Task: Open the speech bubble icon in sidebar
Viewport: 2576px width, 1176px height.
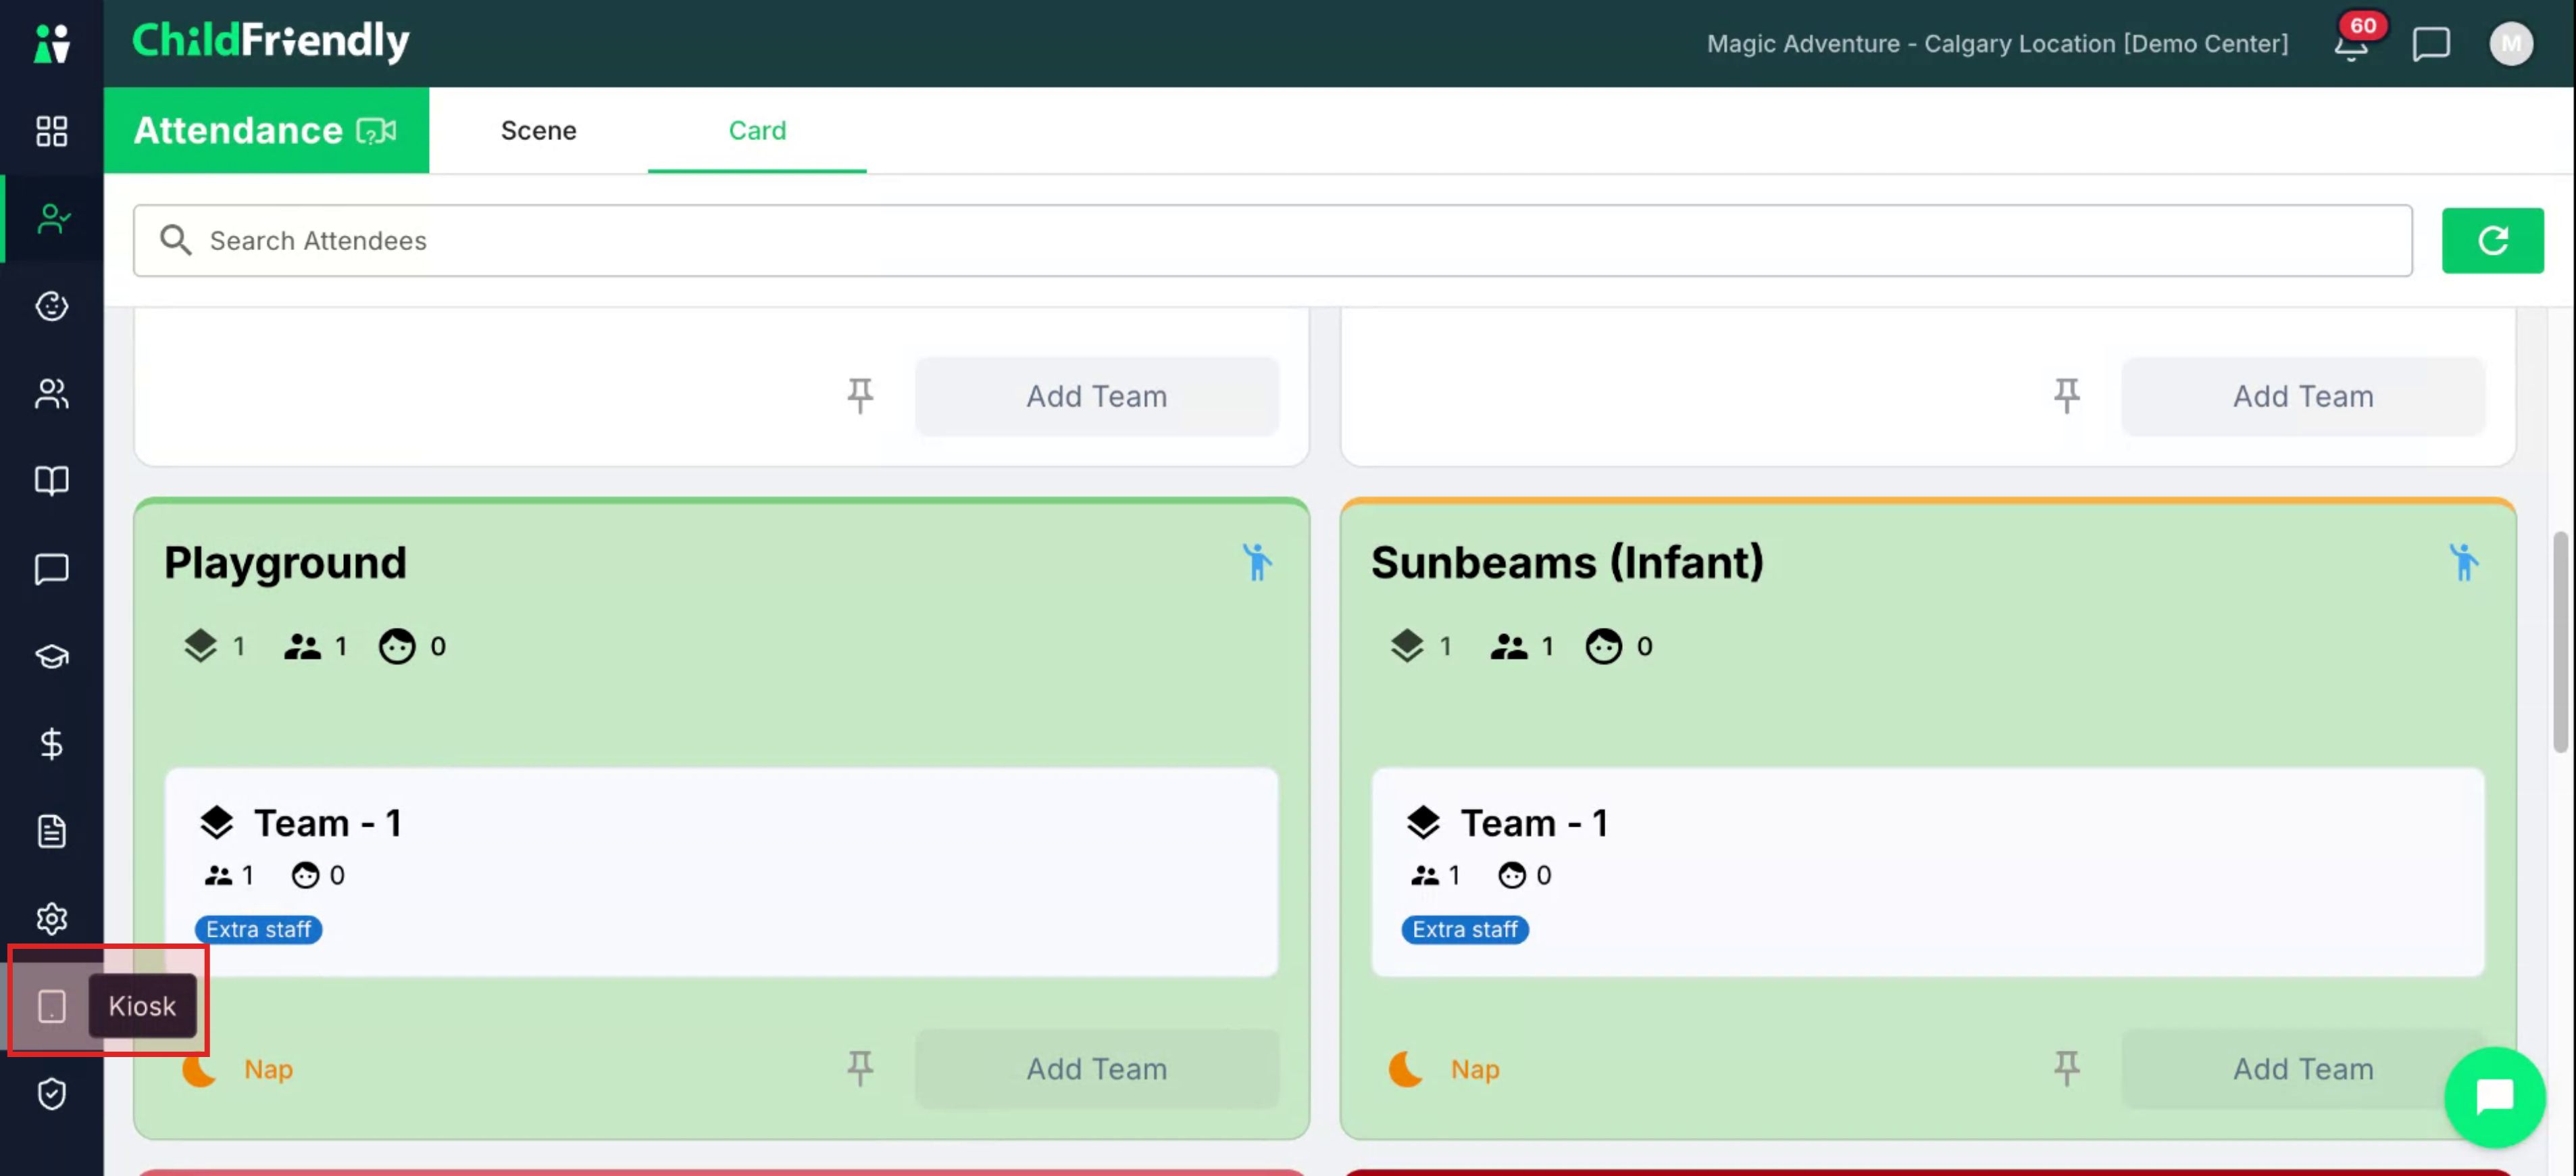Action: (x=51, y=569)
